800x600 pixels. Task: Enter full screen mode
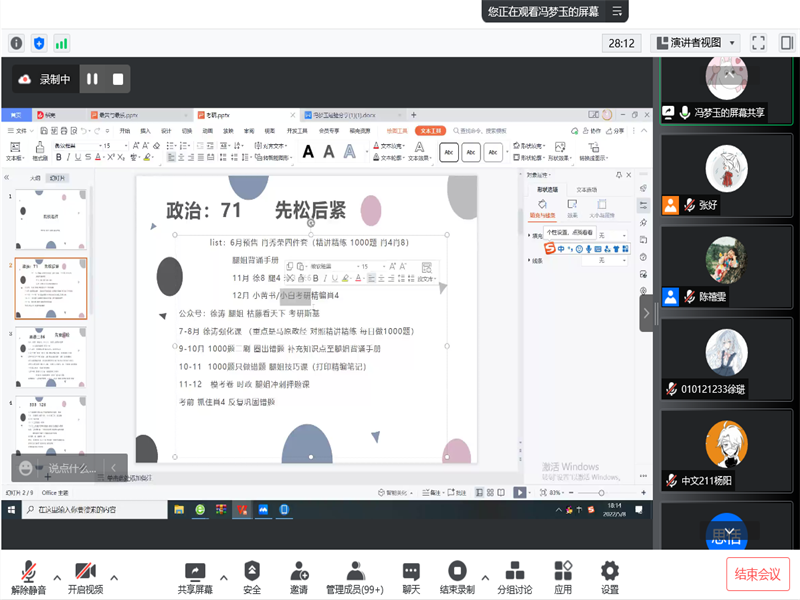pos(758,43)
